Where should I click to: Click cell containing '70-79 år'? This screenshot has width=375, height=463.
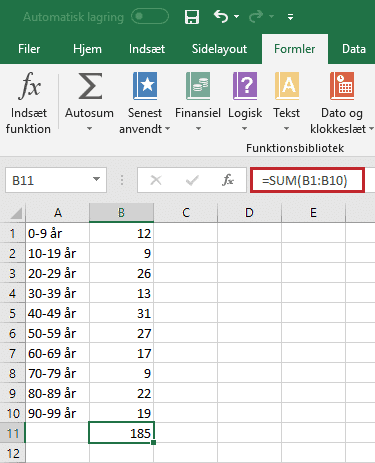(x=57, y=373)
